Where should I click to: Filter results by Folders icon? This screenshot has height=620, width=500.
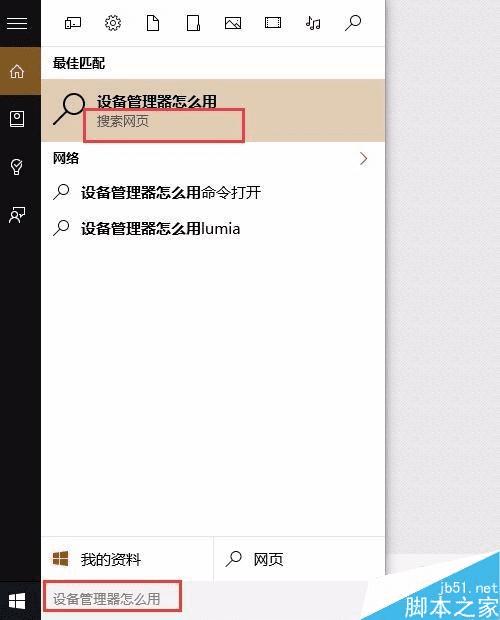(193, 23)
